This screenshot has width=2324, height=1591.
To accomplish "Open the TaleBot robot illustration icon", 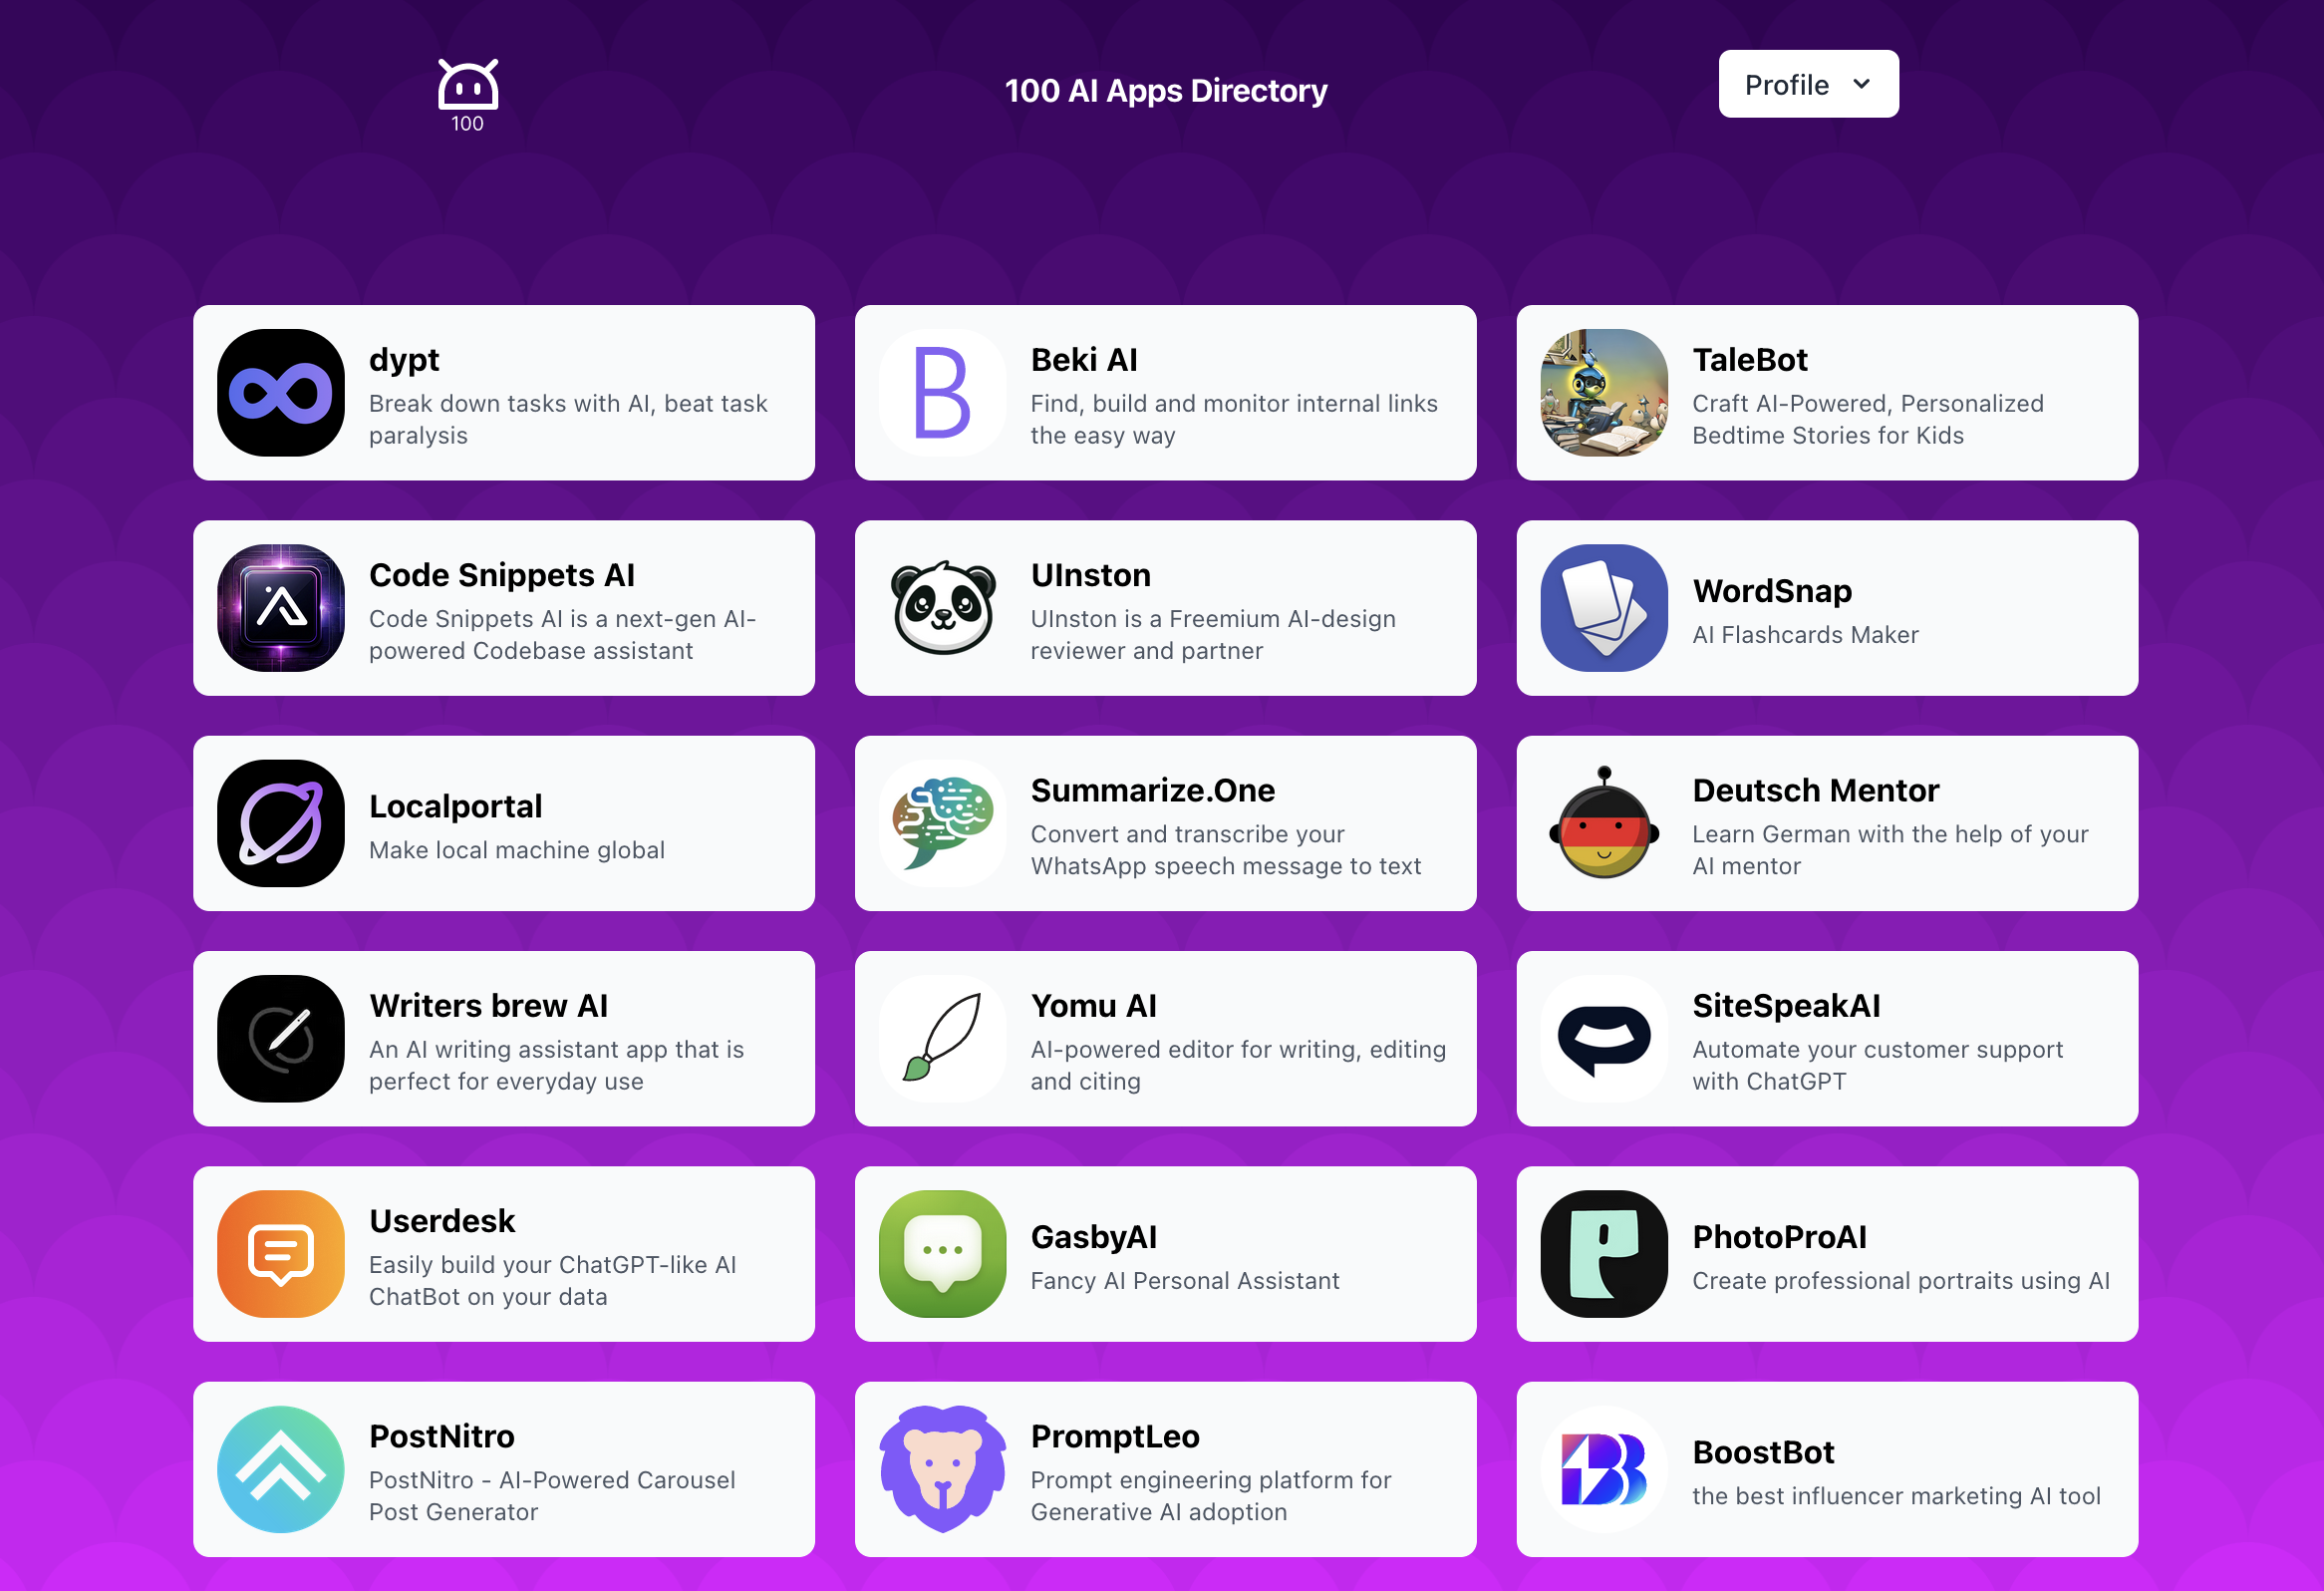I will (x=1604, y=393).
